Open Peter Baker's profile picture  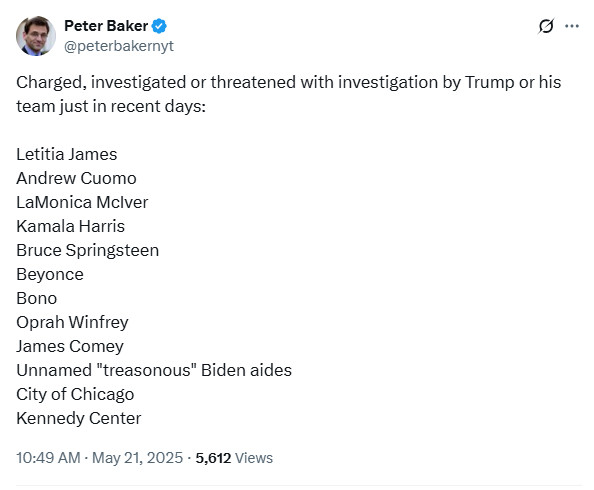36,36
